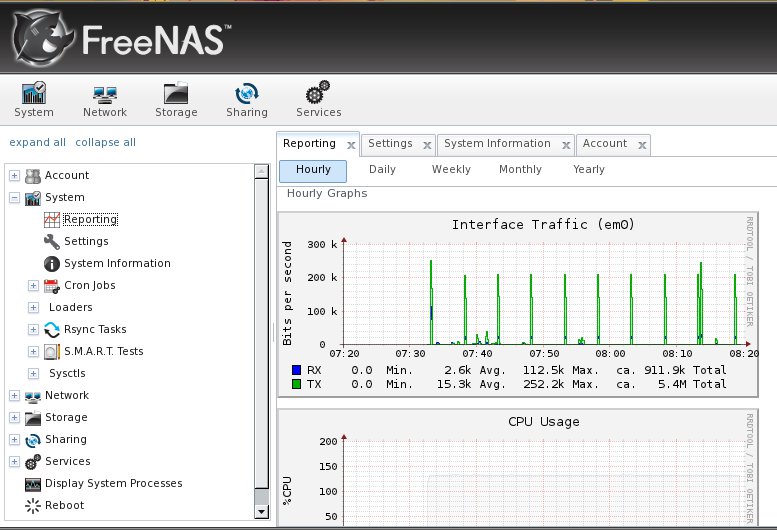Image resolution: width=777 pixels, height=530 pixels.
Task: Open the Services toolbar icon
Action: (318, 100)
